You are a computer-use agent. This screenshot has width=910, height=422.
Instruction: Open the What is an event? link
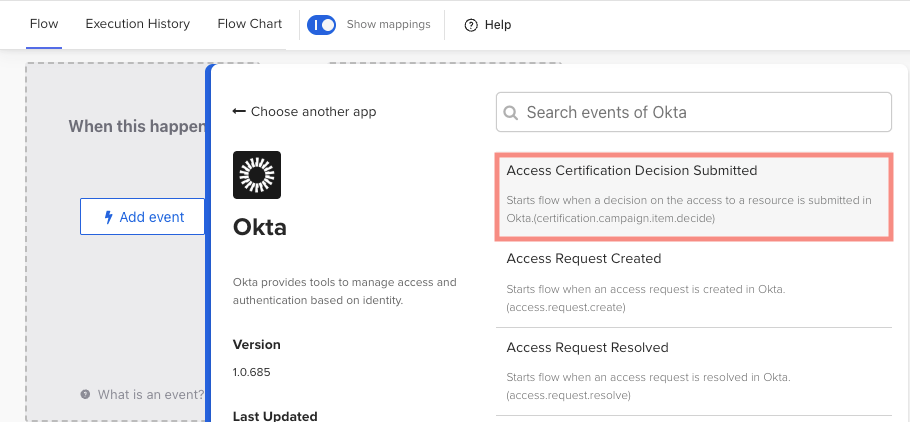point(150,395)
